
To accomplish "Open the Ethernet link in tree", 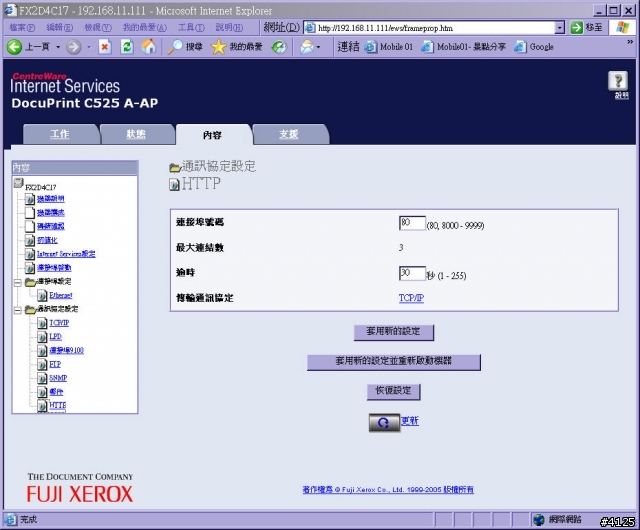I will click(x=60, y=295).
